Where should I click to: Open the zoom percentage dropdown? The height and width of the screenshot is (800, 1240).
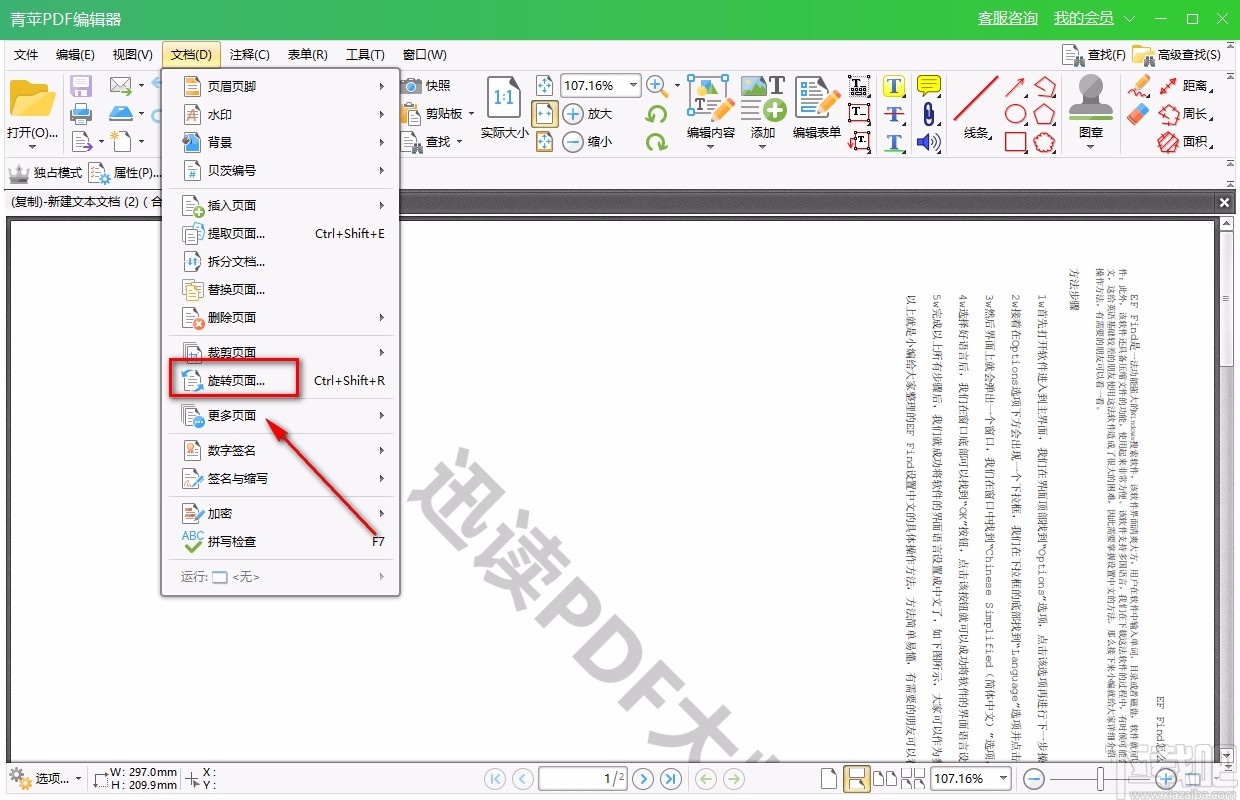pyautogui.click(x=633, y=85)
